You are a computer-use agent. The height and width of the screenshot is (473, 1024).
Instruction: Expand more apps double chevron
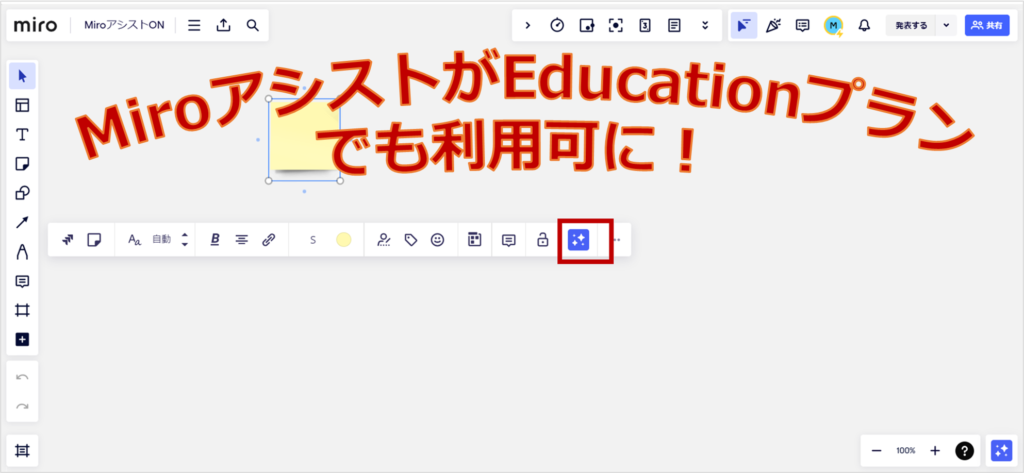click(x=705, y=25)
